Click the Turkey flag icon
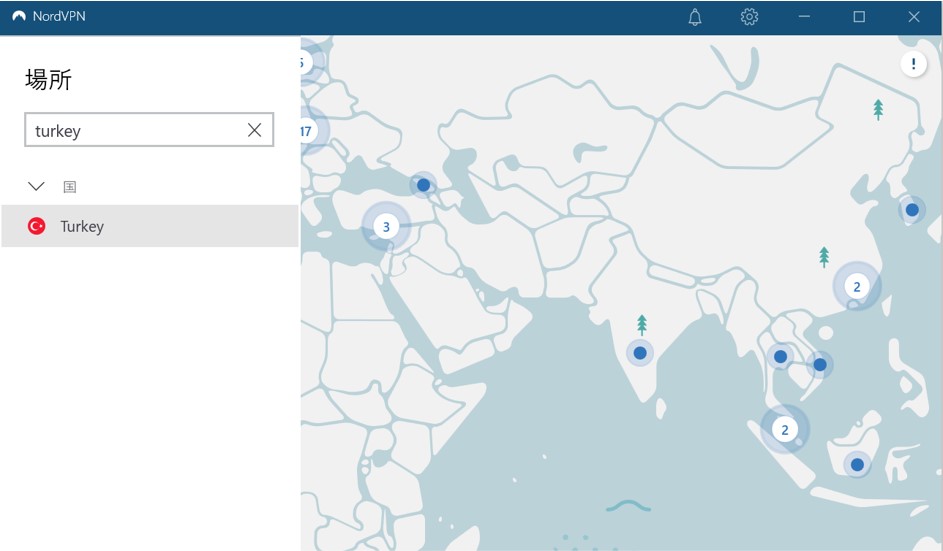 37,226
